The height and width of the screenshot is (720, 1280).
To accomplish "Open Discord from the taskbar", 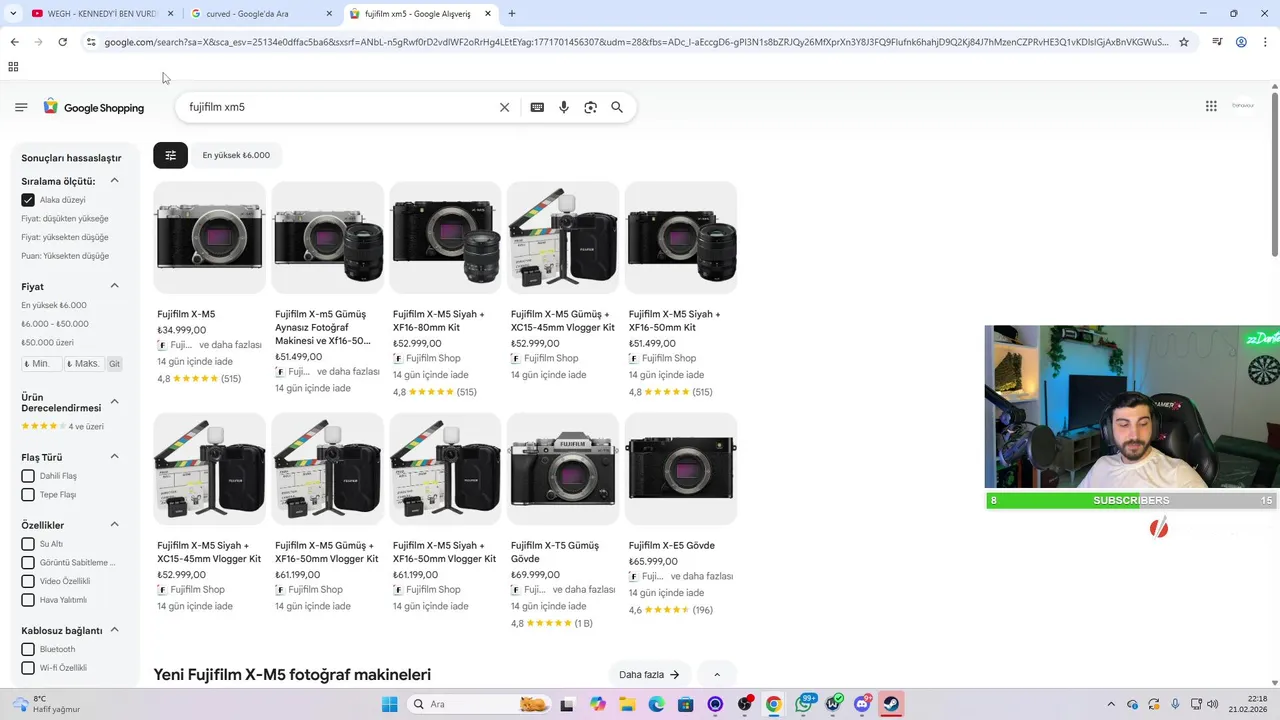I will click(x=862, y=704).
